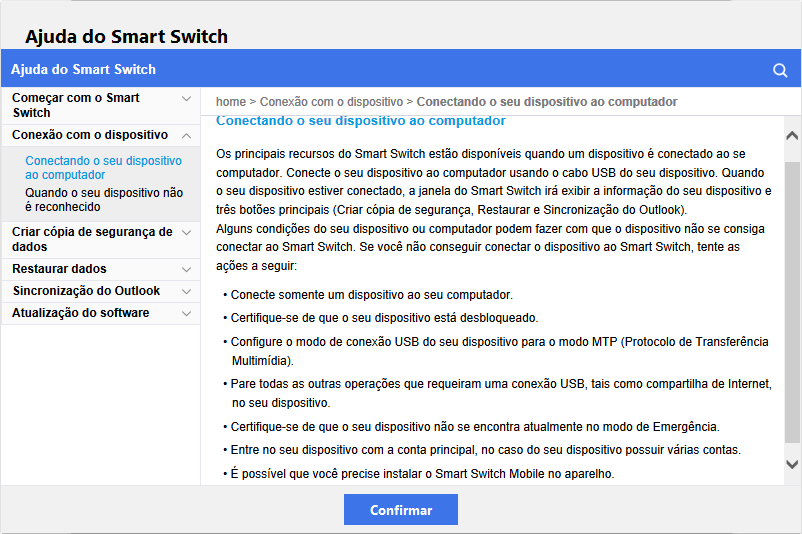Screen dimensions: 802x534
Task: Select Restaurar dados in sidebar
Action: 59,269
